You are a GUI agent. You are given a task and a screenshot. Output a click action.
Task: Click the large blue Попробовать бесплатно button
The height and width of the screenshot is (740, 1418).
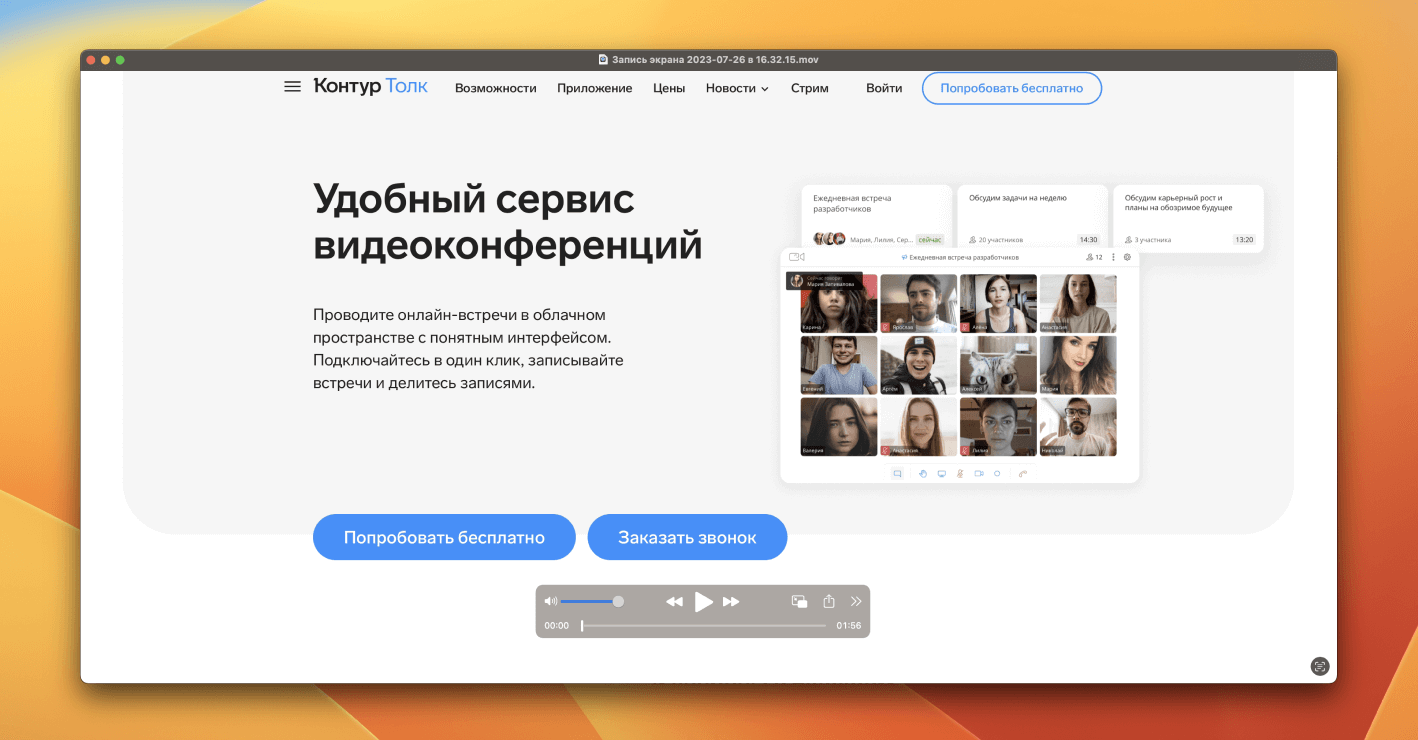click(444, 537)
